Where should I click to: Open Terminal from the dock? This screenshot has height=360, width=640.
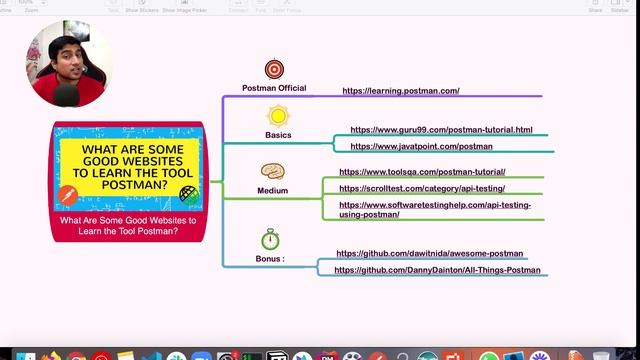252,356
